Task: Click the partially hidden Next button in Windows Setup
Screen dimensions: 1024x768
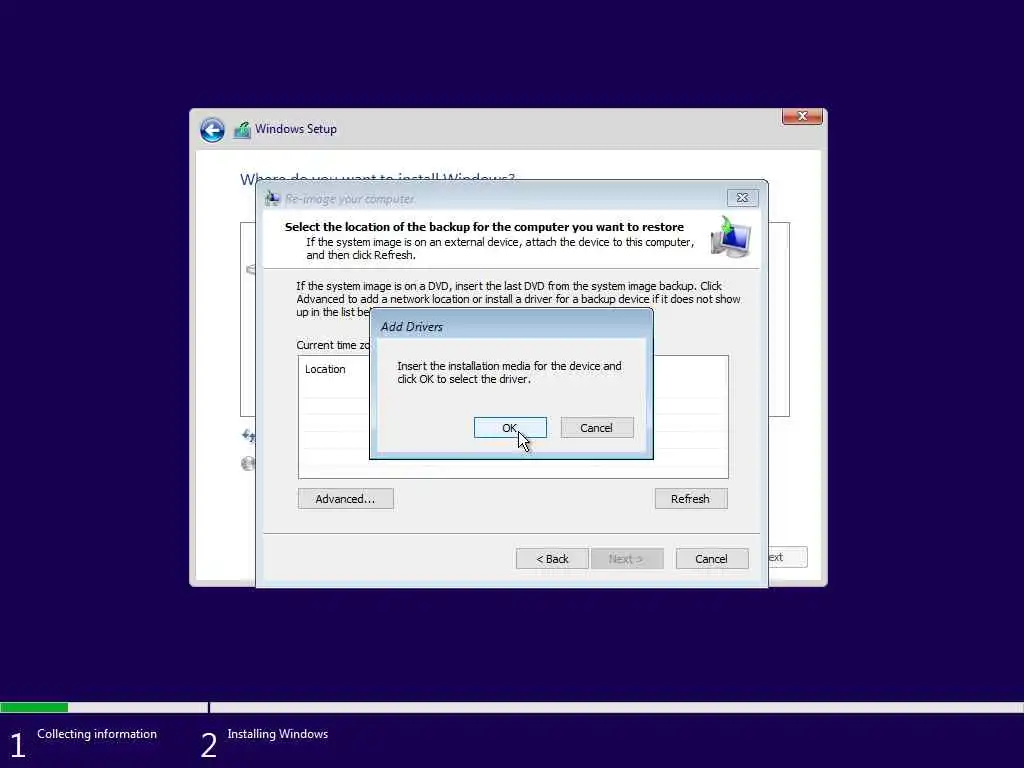Action: coord(788,557)
